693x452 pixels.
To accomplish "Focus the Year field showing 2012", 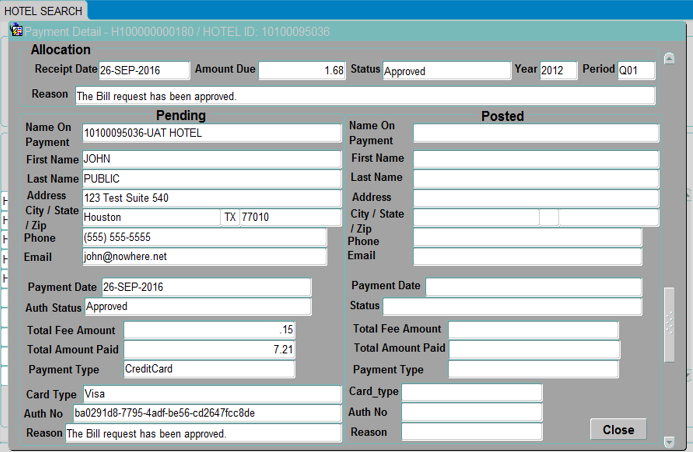I will pos(558,70).
